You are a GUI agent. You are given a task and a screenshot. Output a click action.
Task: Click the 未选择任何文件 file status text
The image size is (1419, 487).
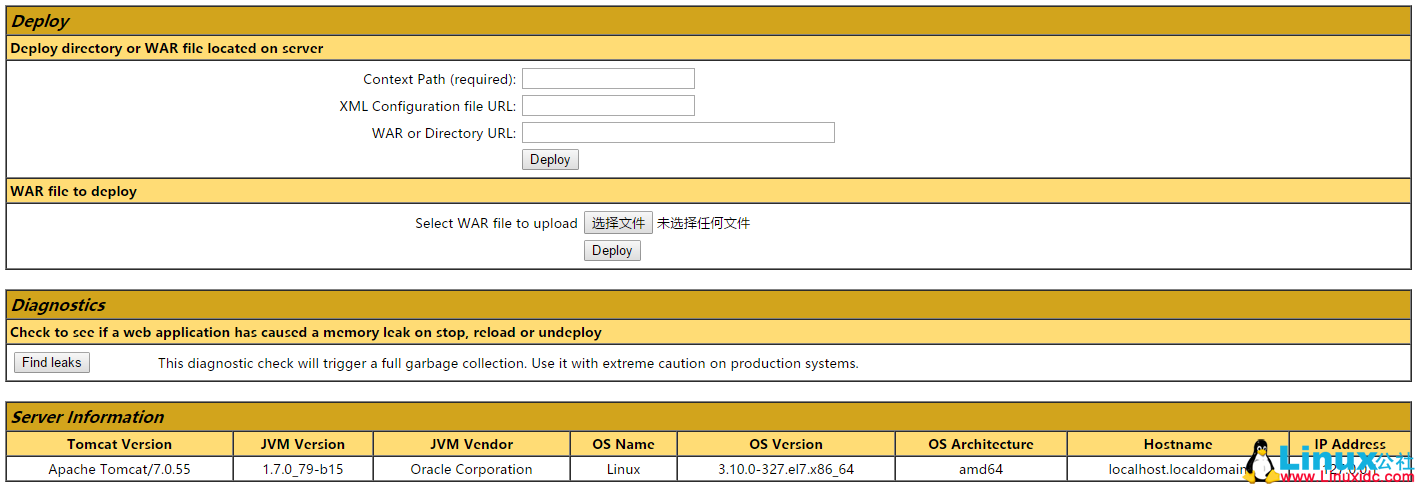coord(703,223)
